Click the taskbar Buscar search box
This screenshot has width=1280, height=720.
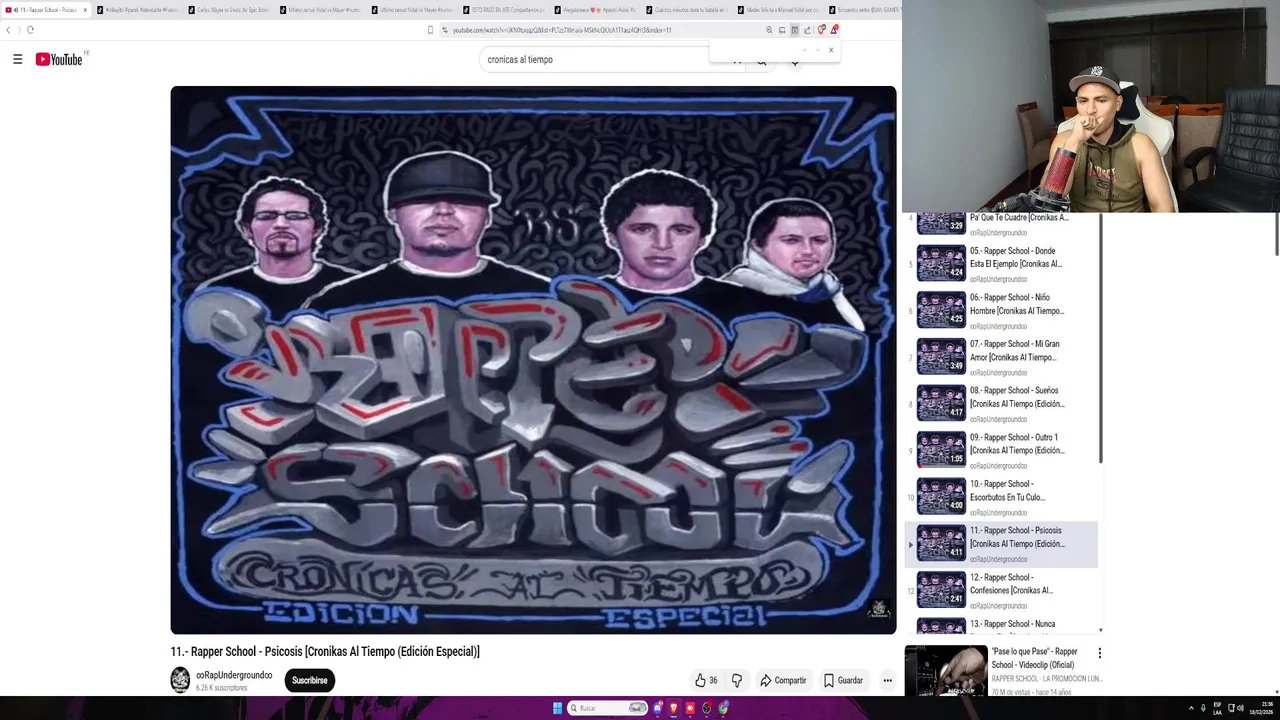click(607, 708)
